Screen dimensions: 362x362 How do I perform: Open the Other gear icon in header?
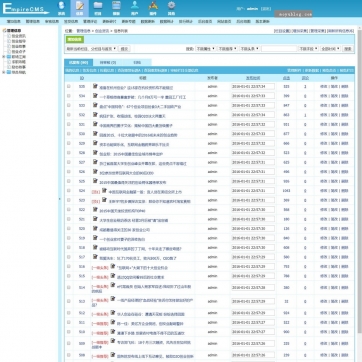pos(171,8)
